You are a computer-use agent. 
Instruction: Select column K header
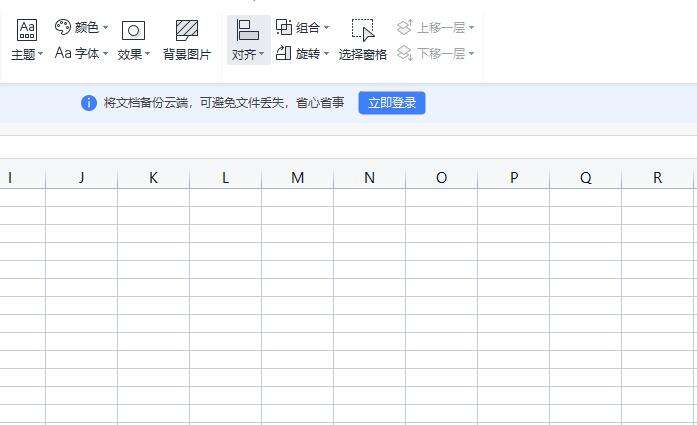[153, 178]
